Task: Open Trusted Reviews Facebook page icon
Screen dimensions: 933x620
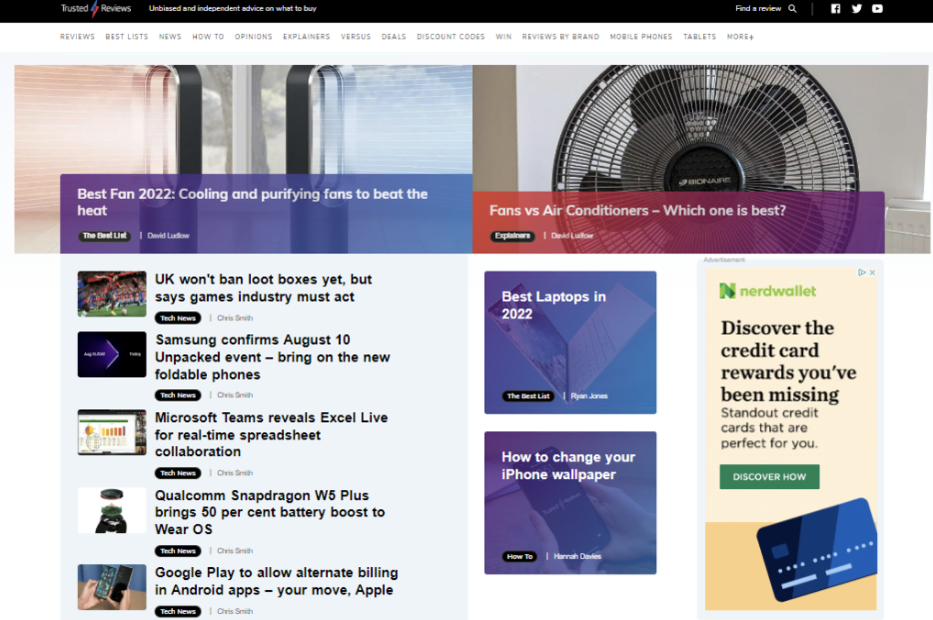Action: (835, 8)
